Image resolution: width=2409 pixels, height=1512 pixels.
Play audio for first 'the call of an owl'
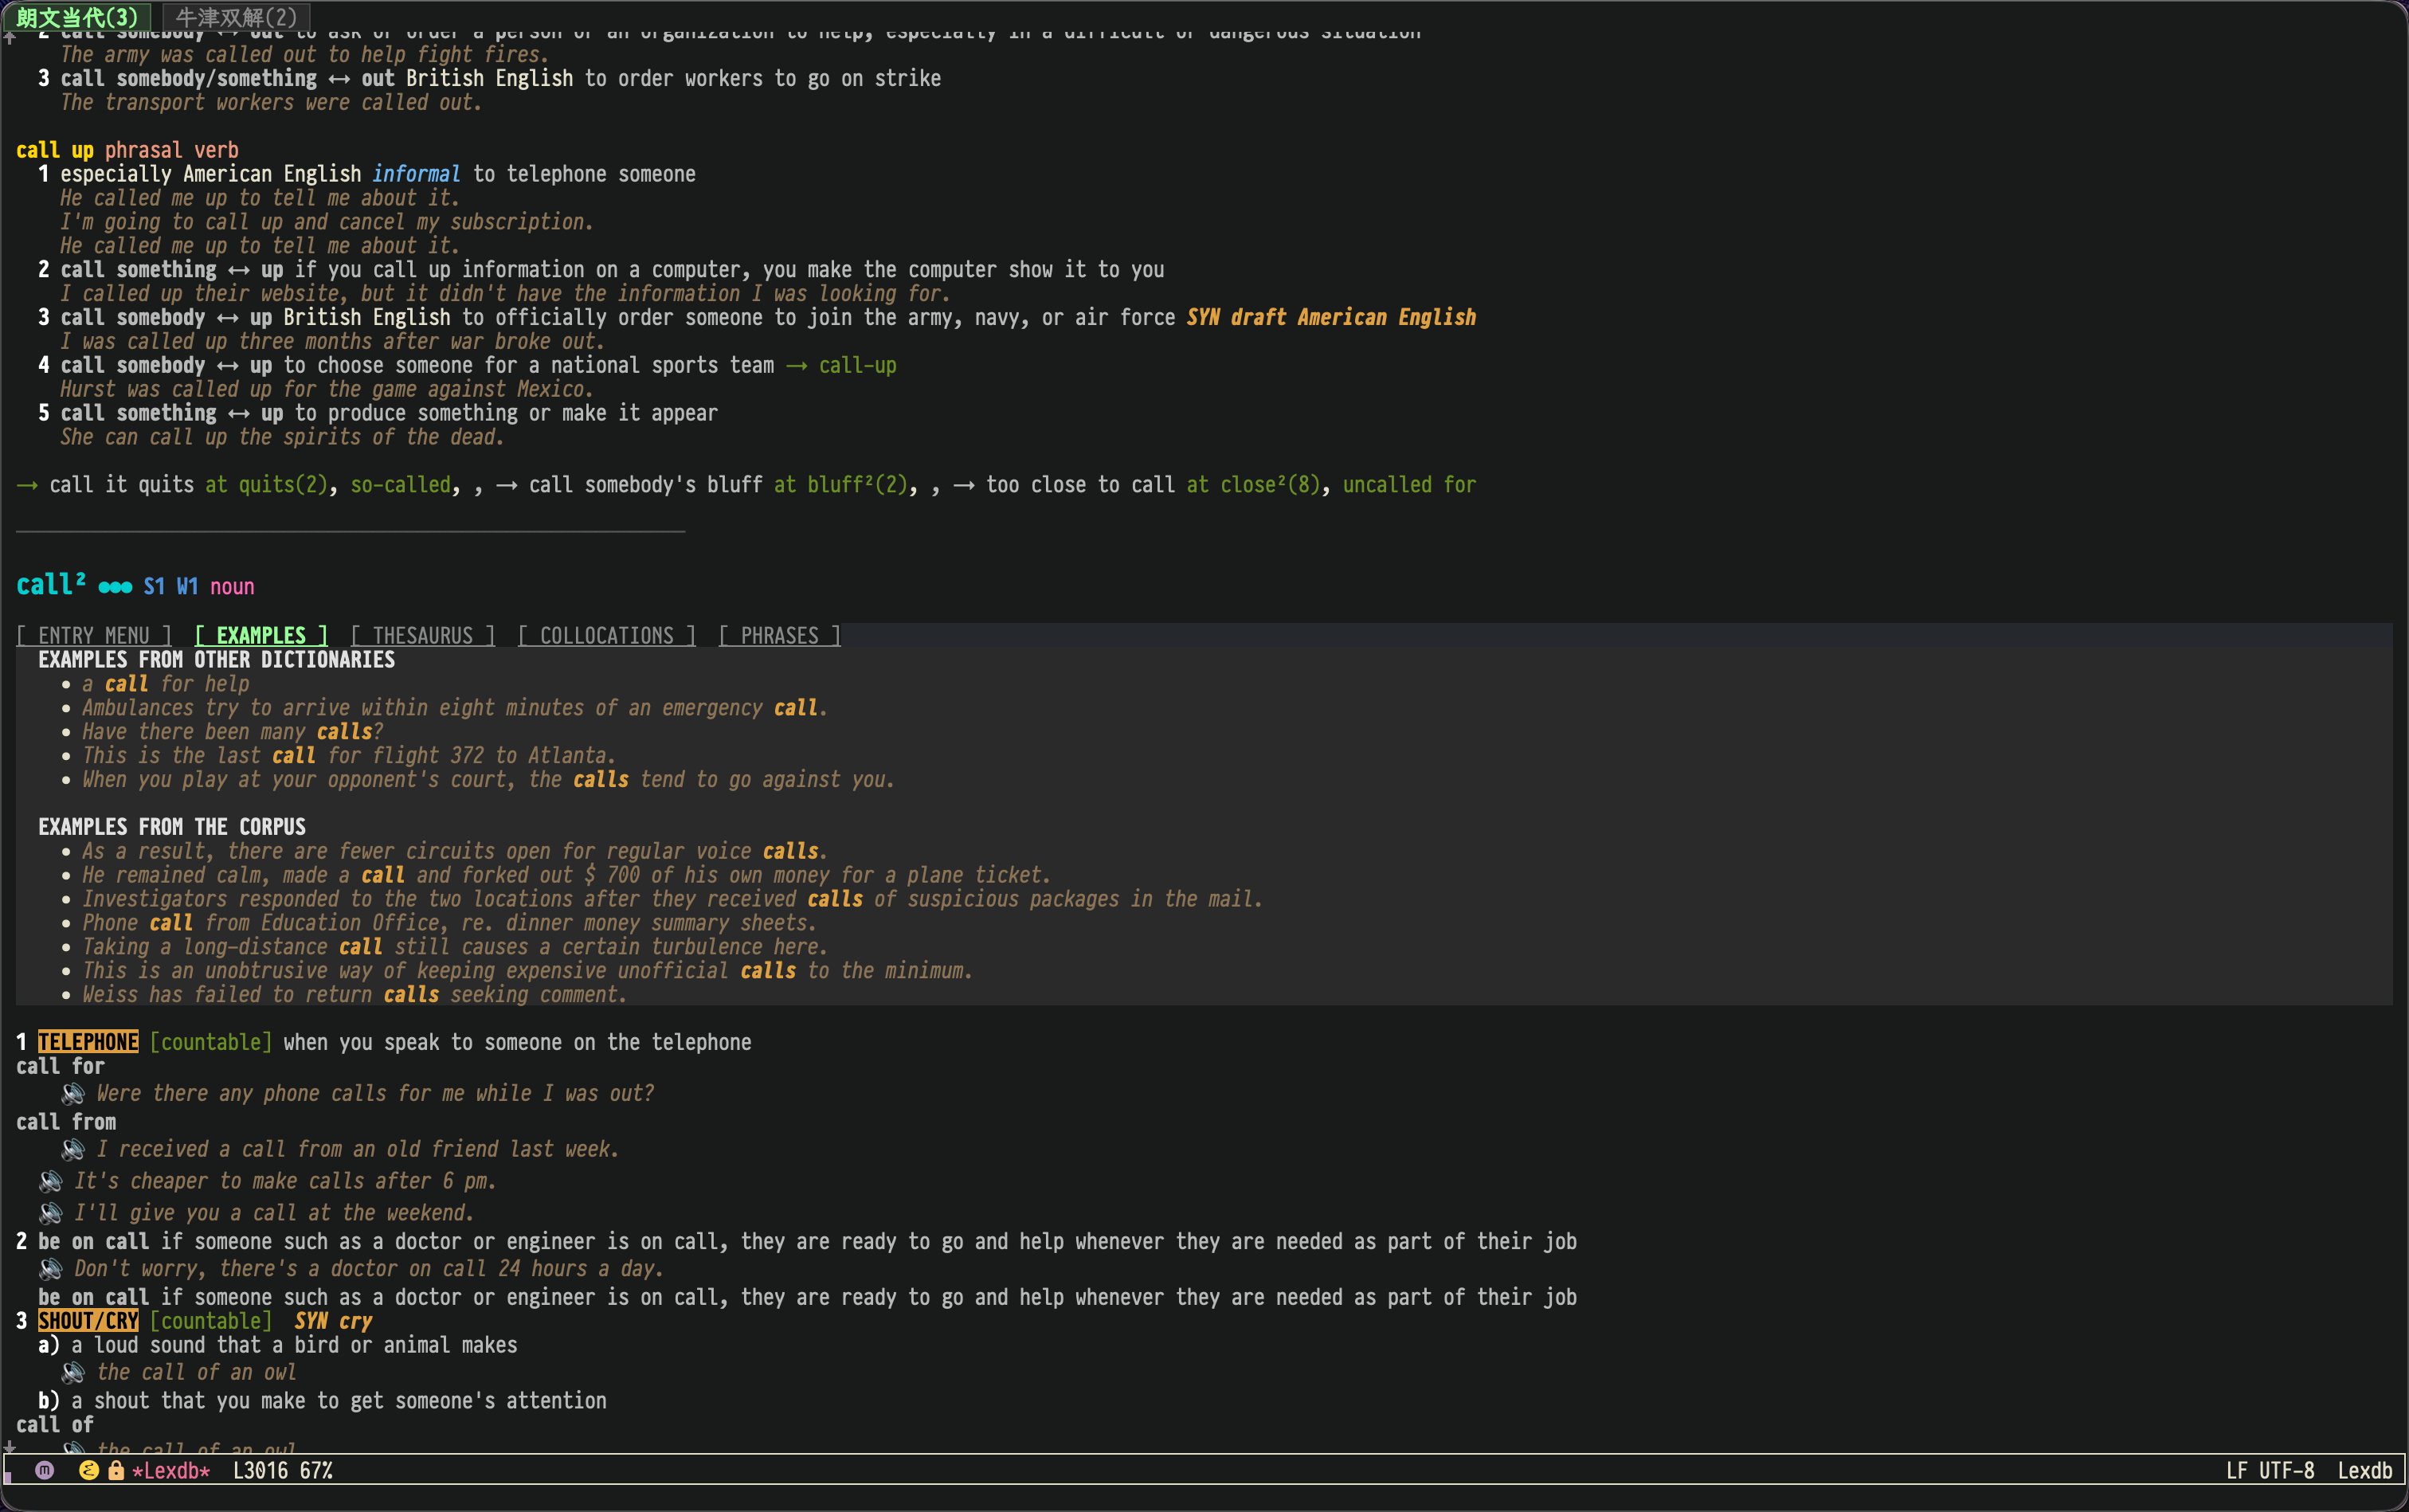click(x=73, y=1373)
